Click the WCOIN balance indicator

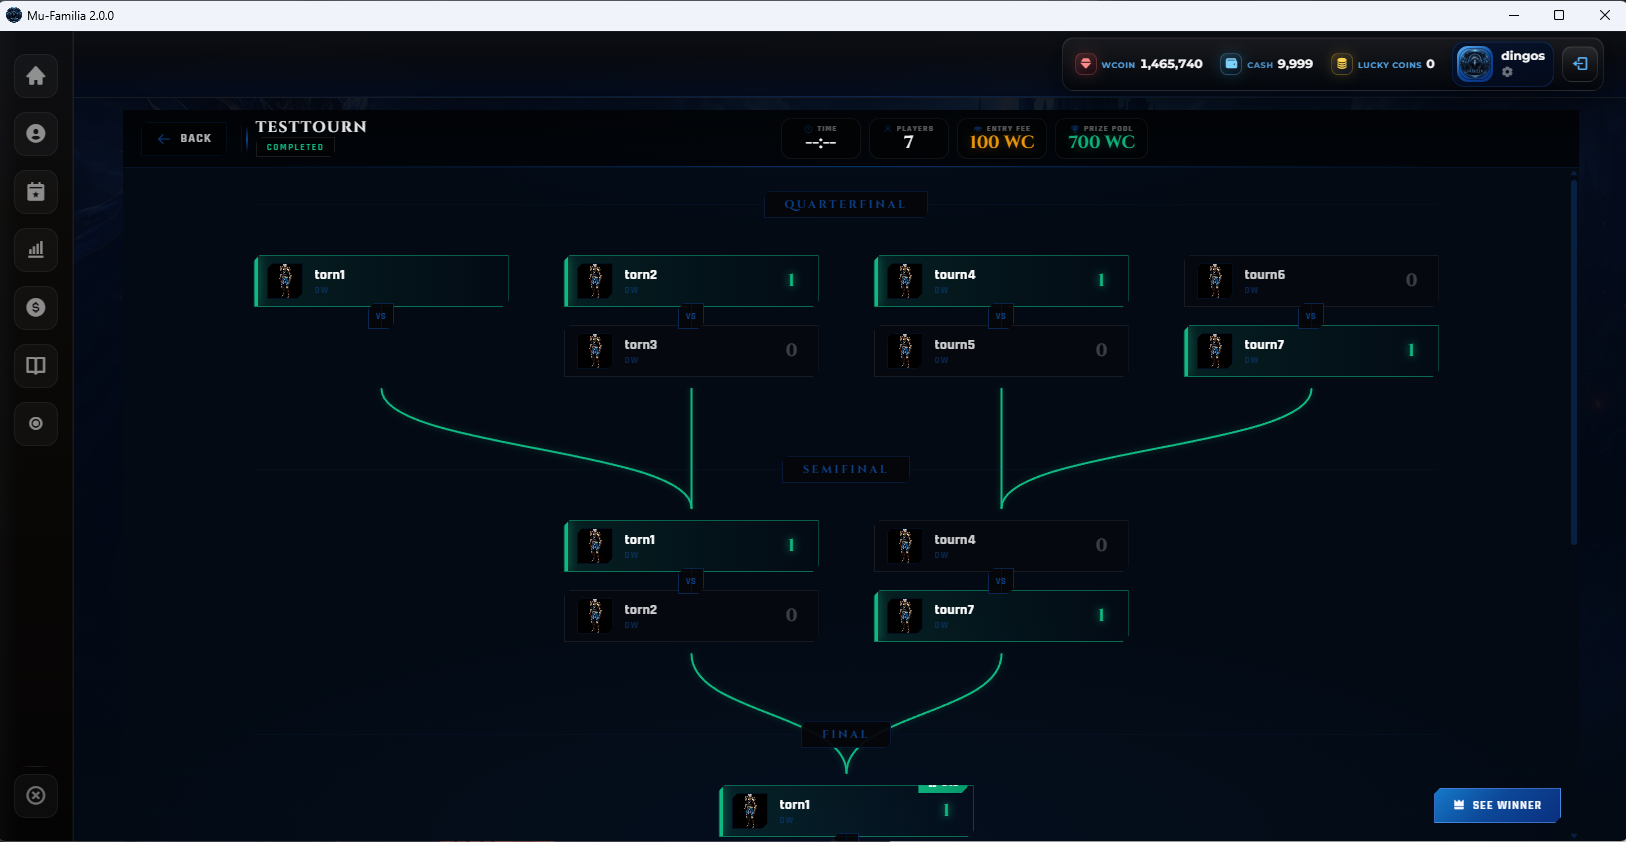point(1139,64)
